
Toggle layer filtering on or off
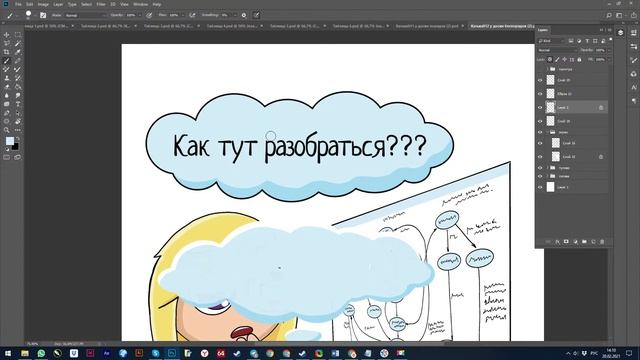(611, 39)
